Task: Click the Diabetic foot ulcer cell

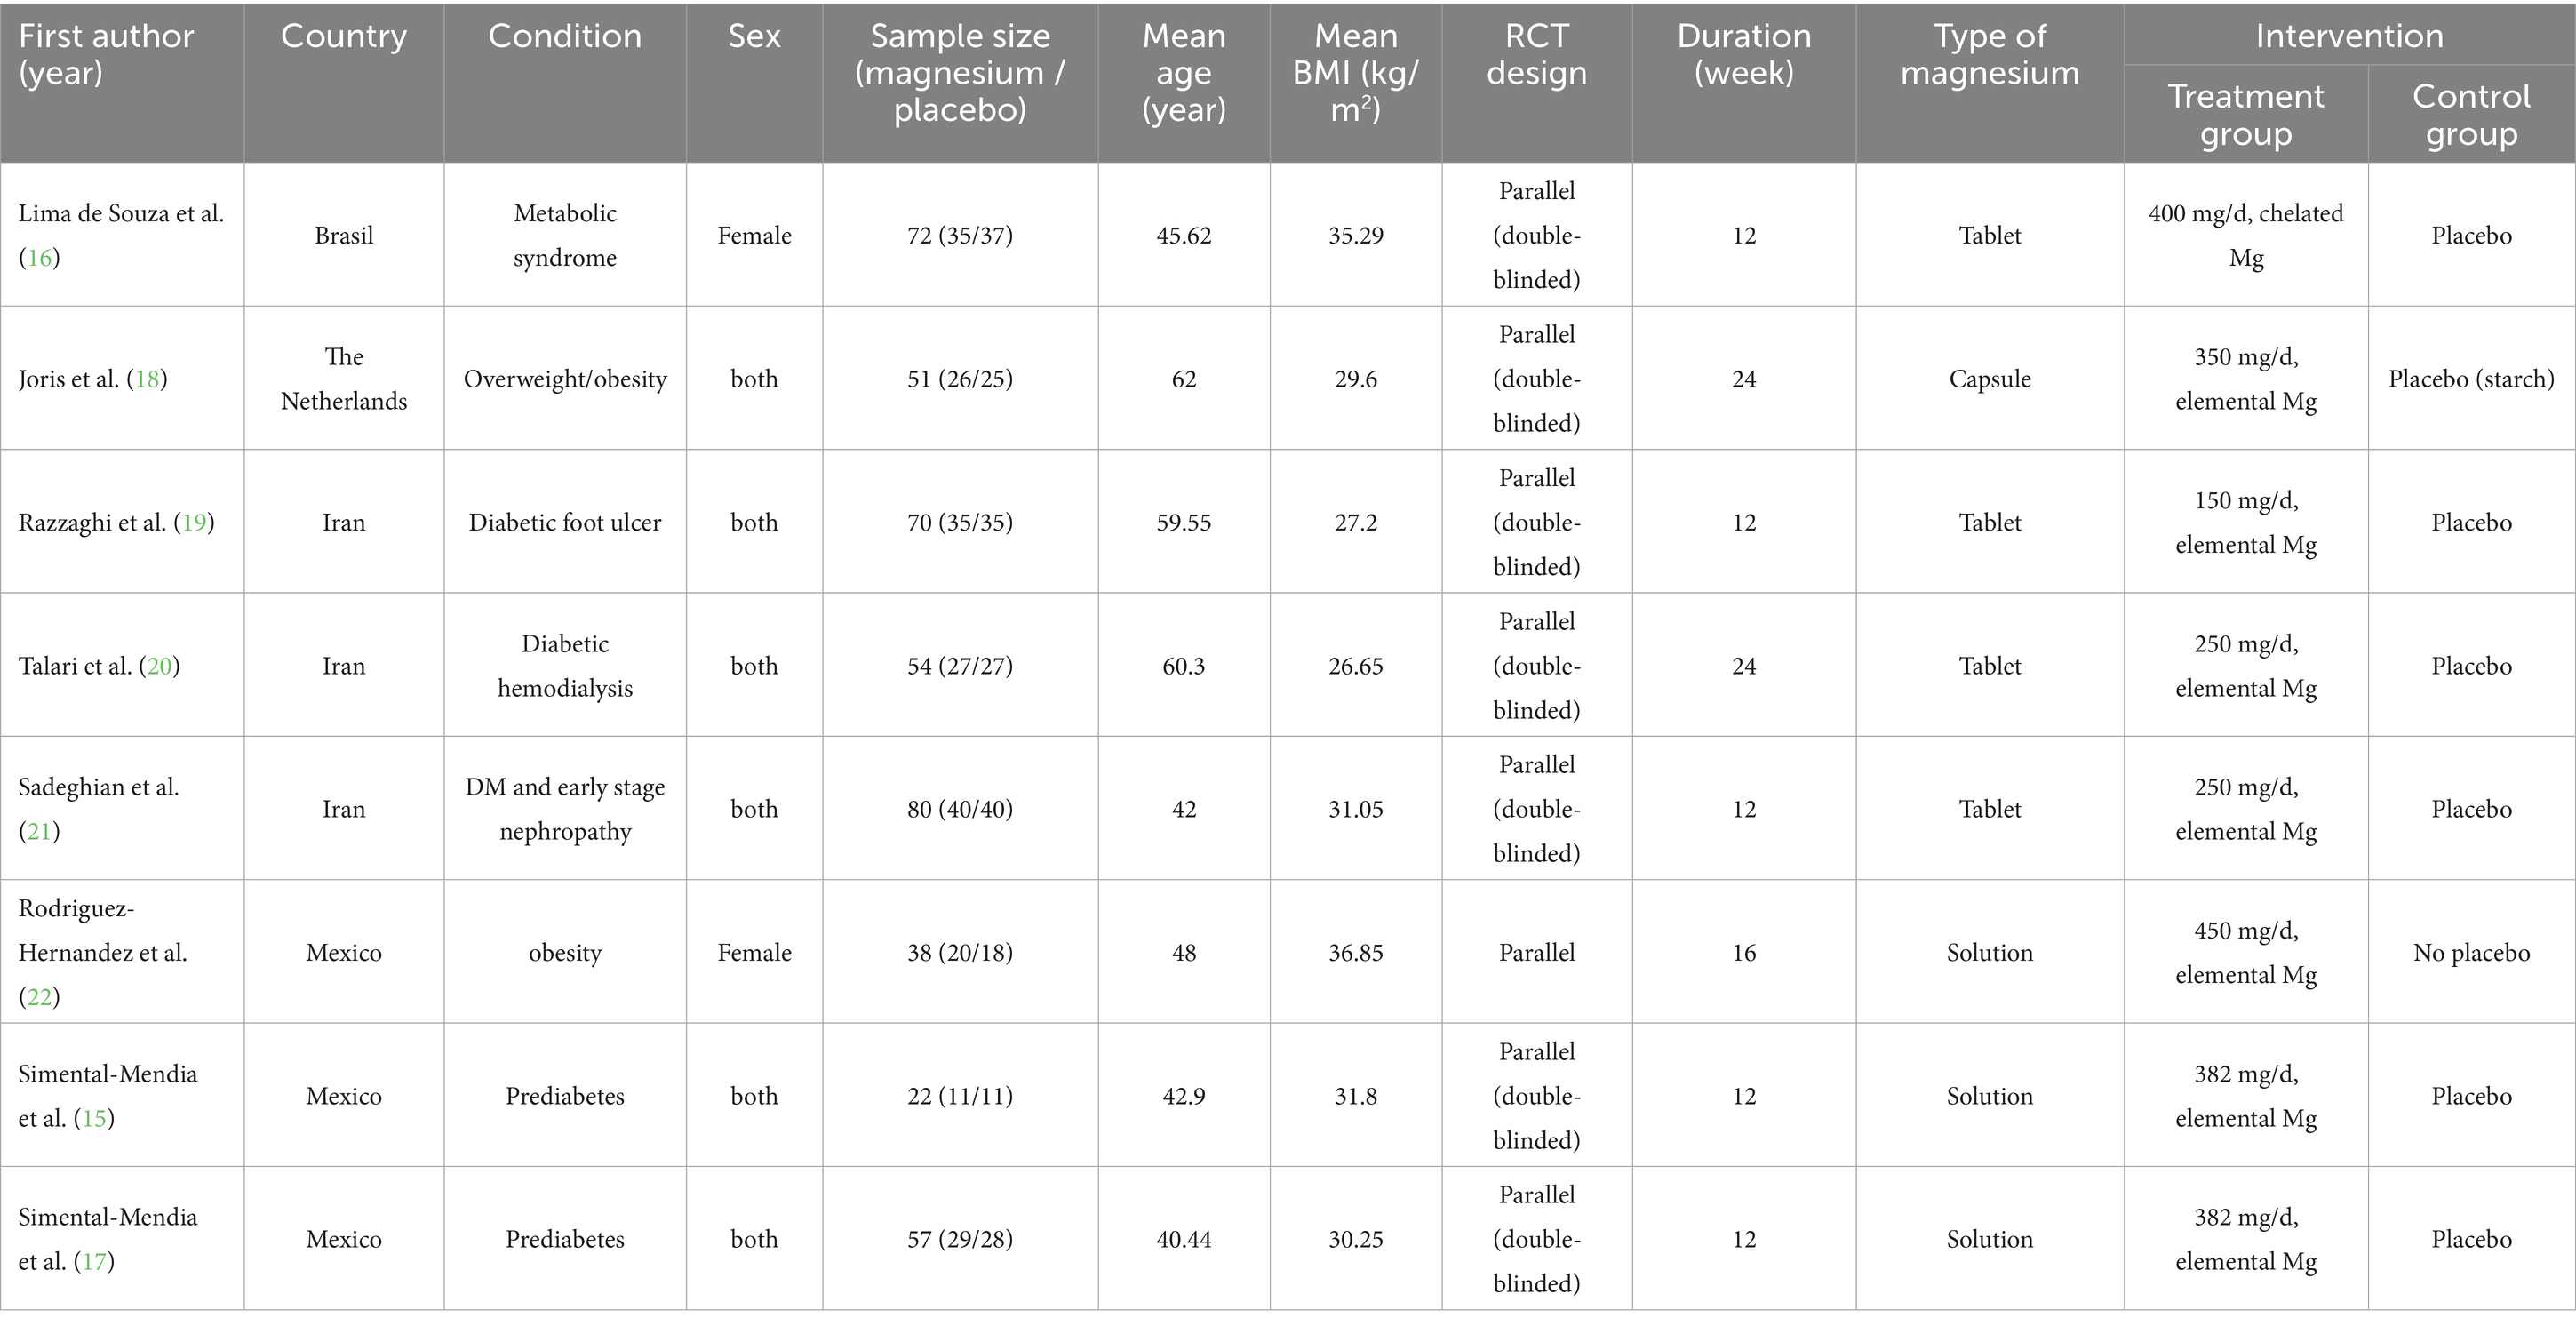Action: coord(564,522)
